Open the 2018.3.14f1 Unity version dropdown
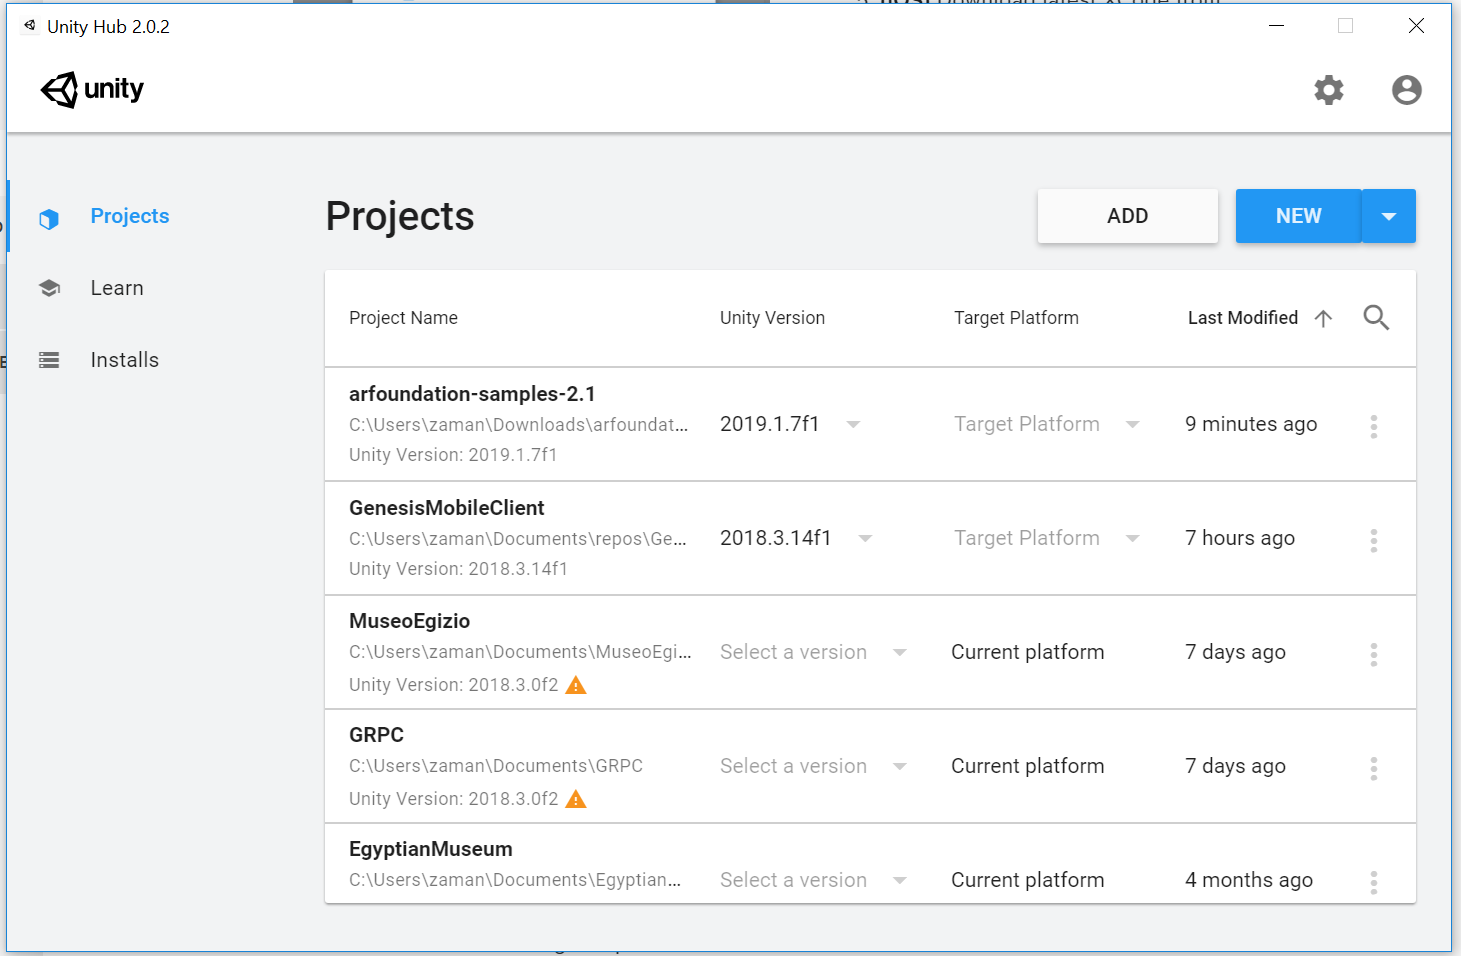The height and width of the screenshot is (956, 1461). (x=796, y=538)
